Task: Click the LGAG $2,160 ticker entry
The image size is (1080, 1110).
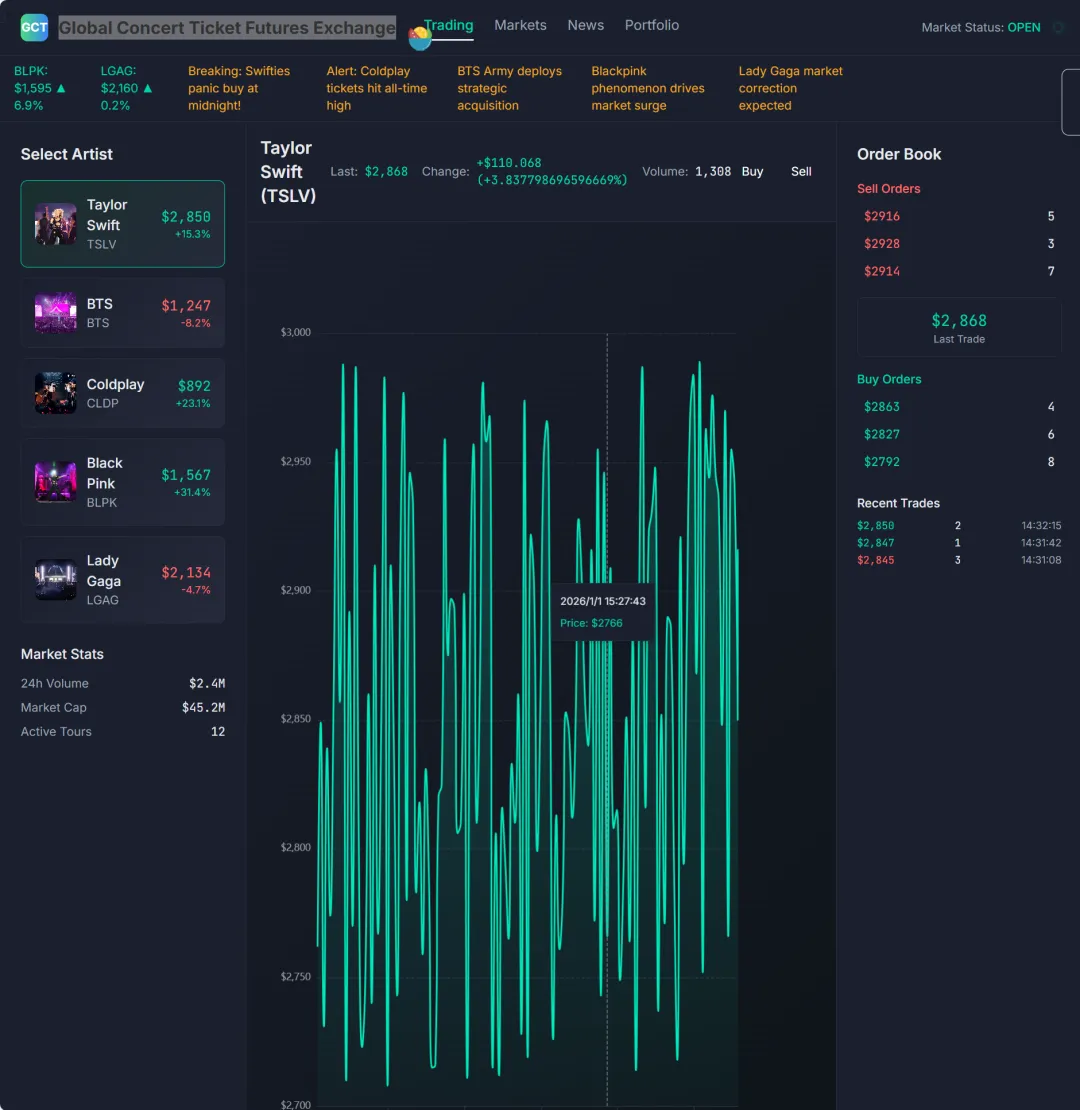Action: [x=127, y=88]
